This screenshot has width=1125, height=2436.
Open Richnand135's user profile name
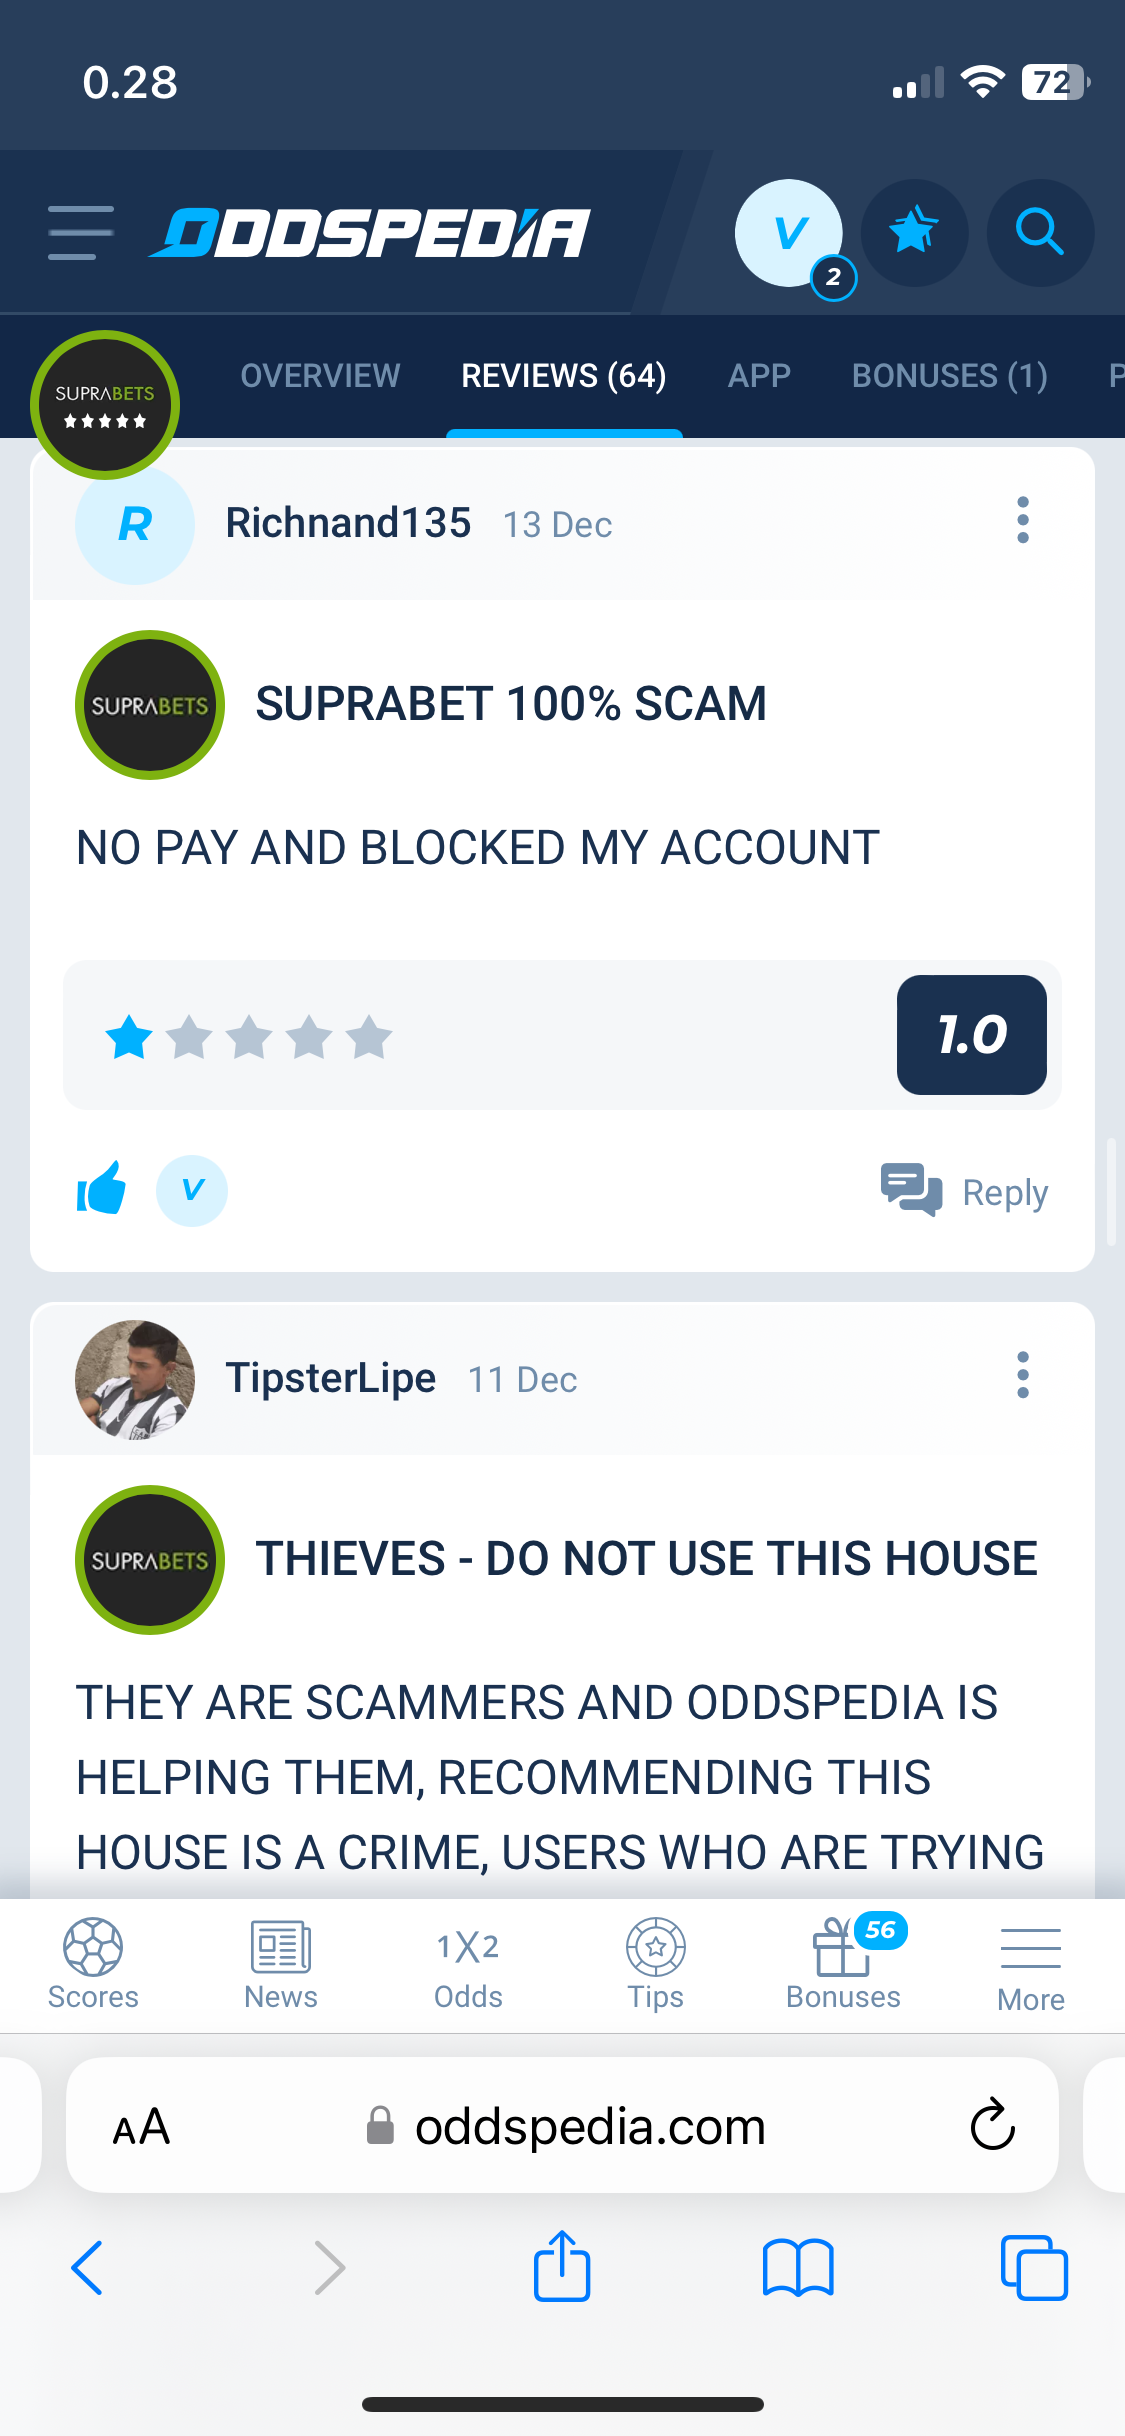tap(348, 523)
